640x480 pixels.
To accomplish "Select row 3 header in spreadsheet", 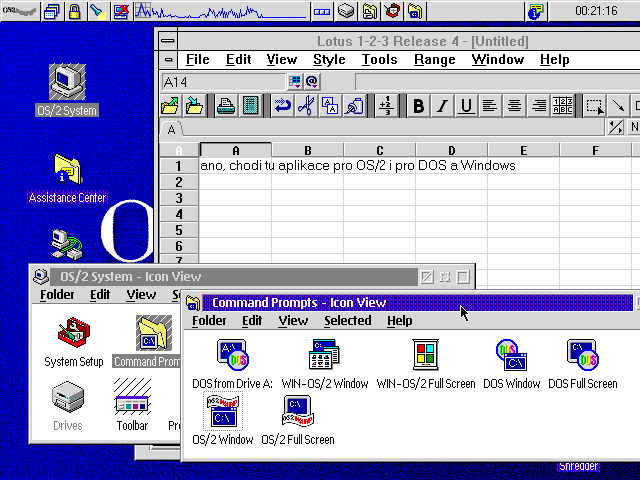I will point(179,198).
